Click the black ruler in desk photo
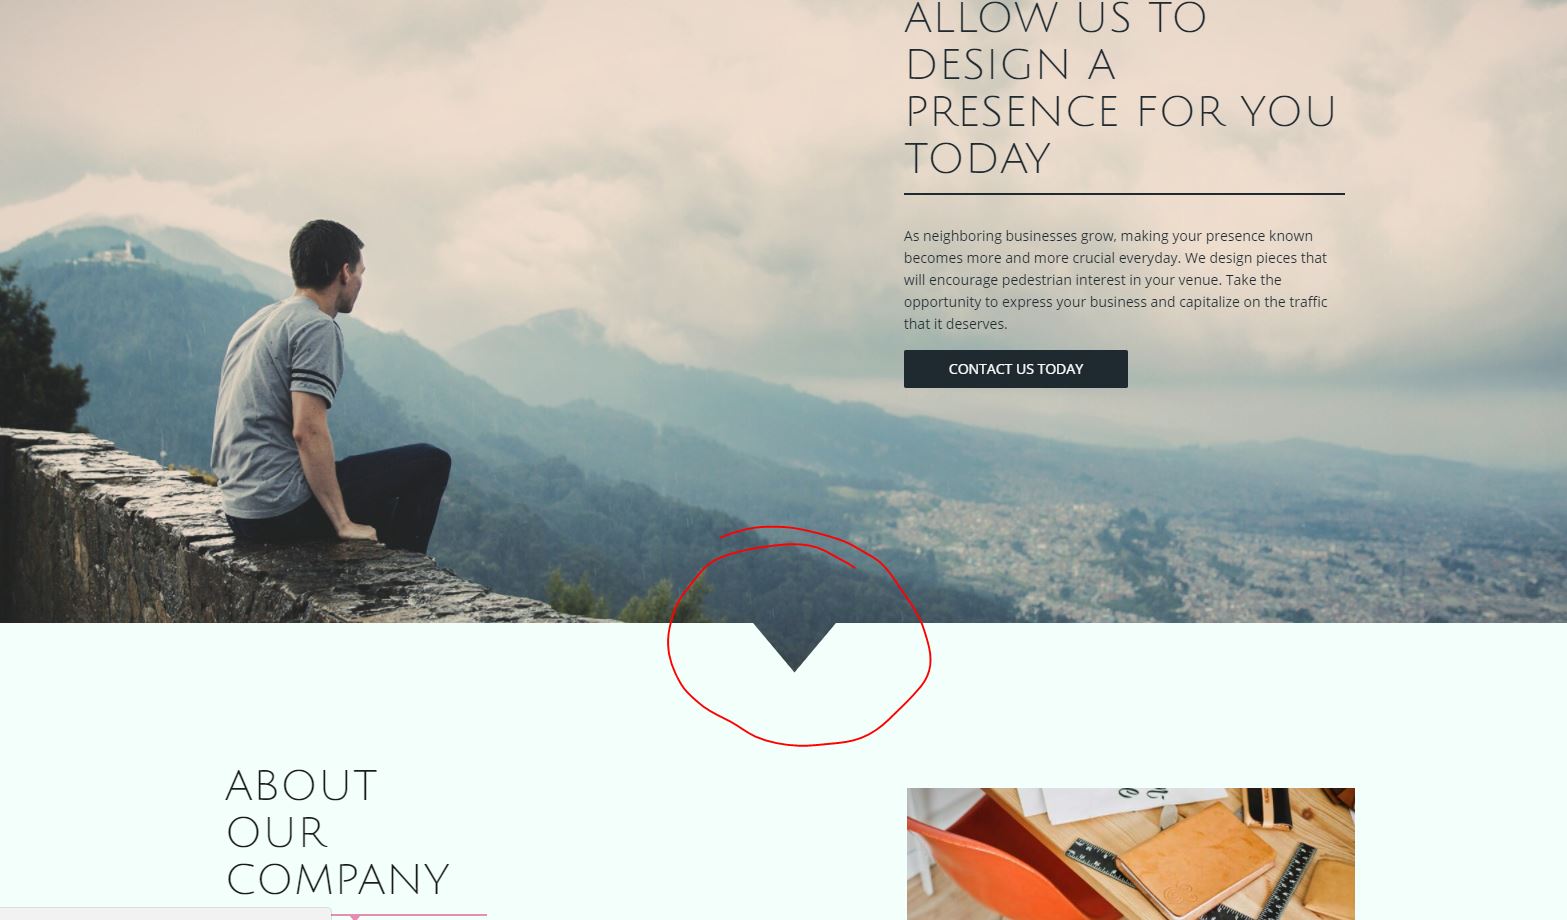Screen dimensions: 1567x920 pyautogui.click(x=1100, y=861)
